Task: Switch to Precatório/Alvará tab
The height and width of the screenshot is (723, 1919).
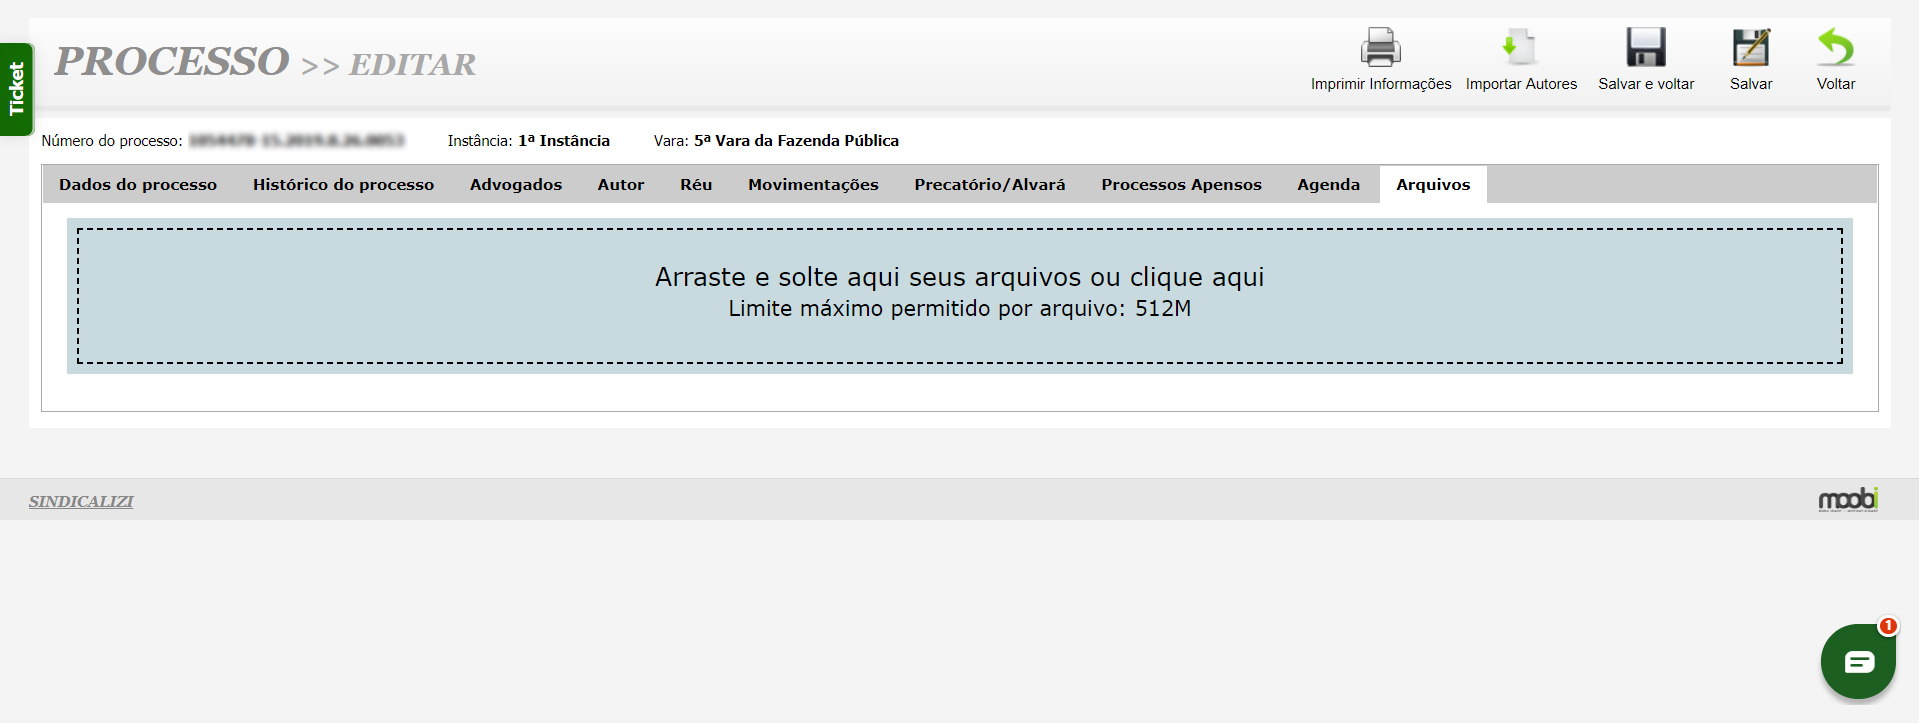Action: (990, 185)
